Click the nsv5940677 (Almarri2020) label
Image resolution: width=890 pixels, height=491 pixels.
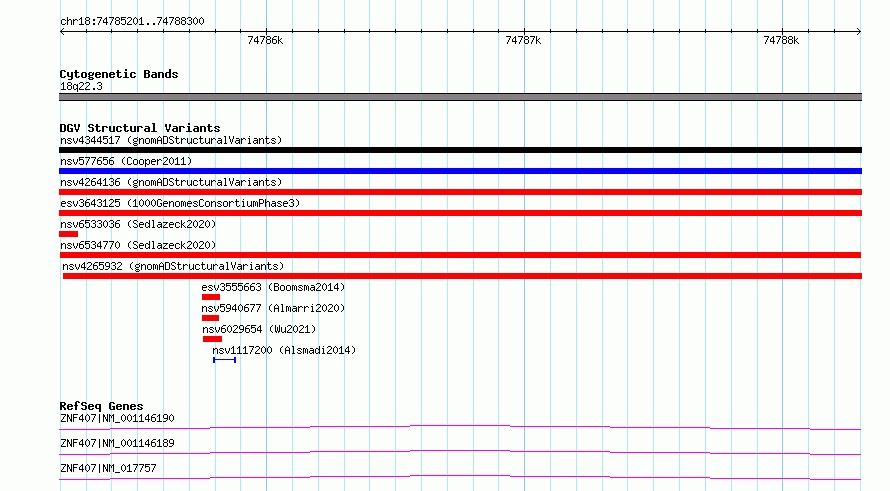(273, 308)
